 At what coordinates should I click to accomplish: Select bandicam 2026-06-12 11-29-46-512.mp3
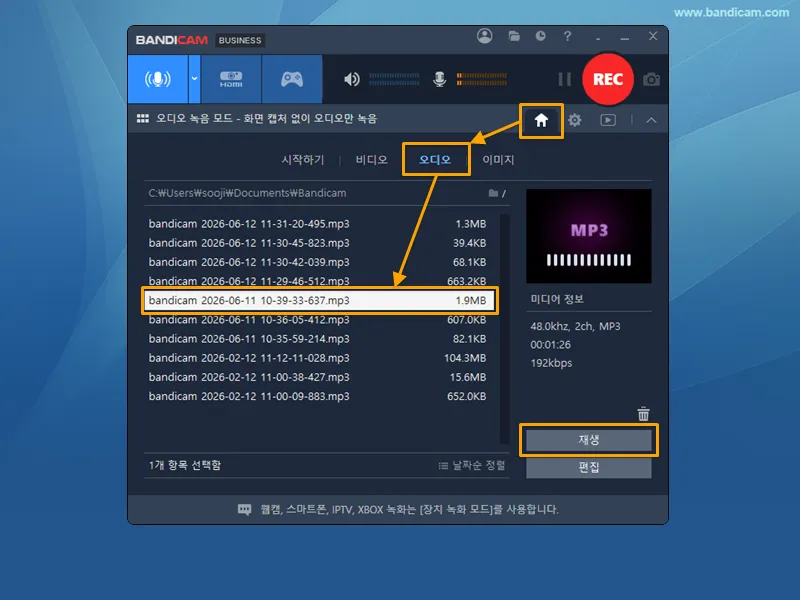point(319,281)
